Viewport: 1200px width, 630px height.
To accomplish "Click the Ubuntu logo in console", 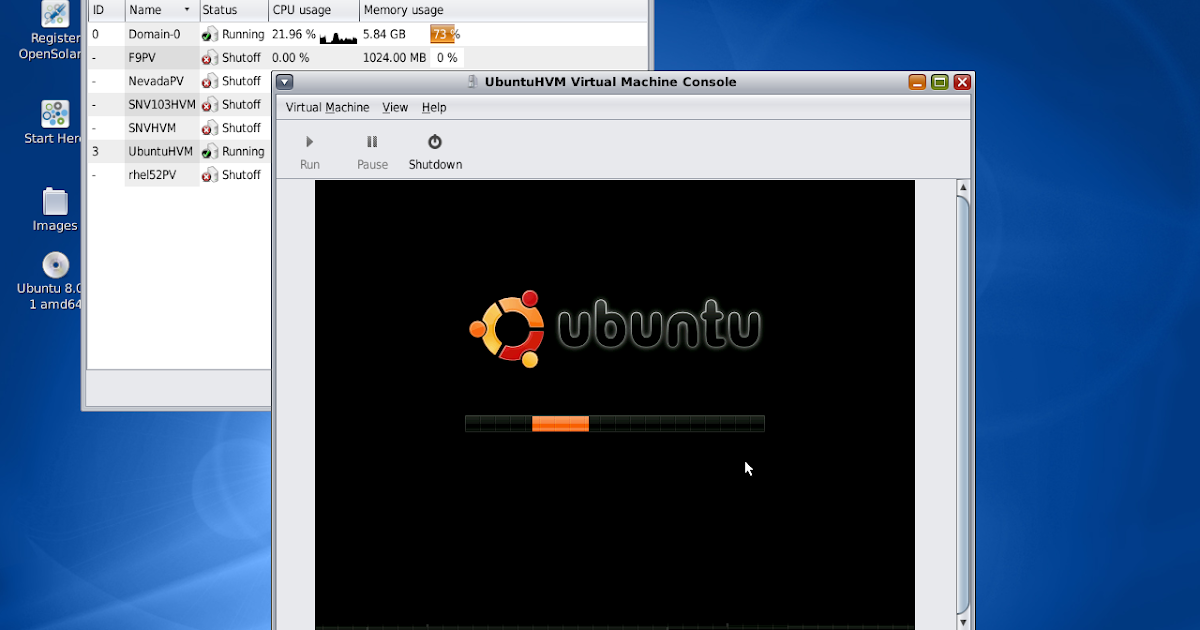I will tap(615, 328).
